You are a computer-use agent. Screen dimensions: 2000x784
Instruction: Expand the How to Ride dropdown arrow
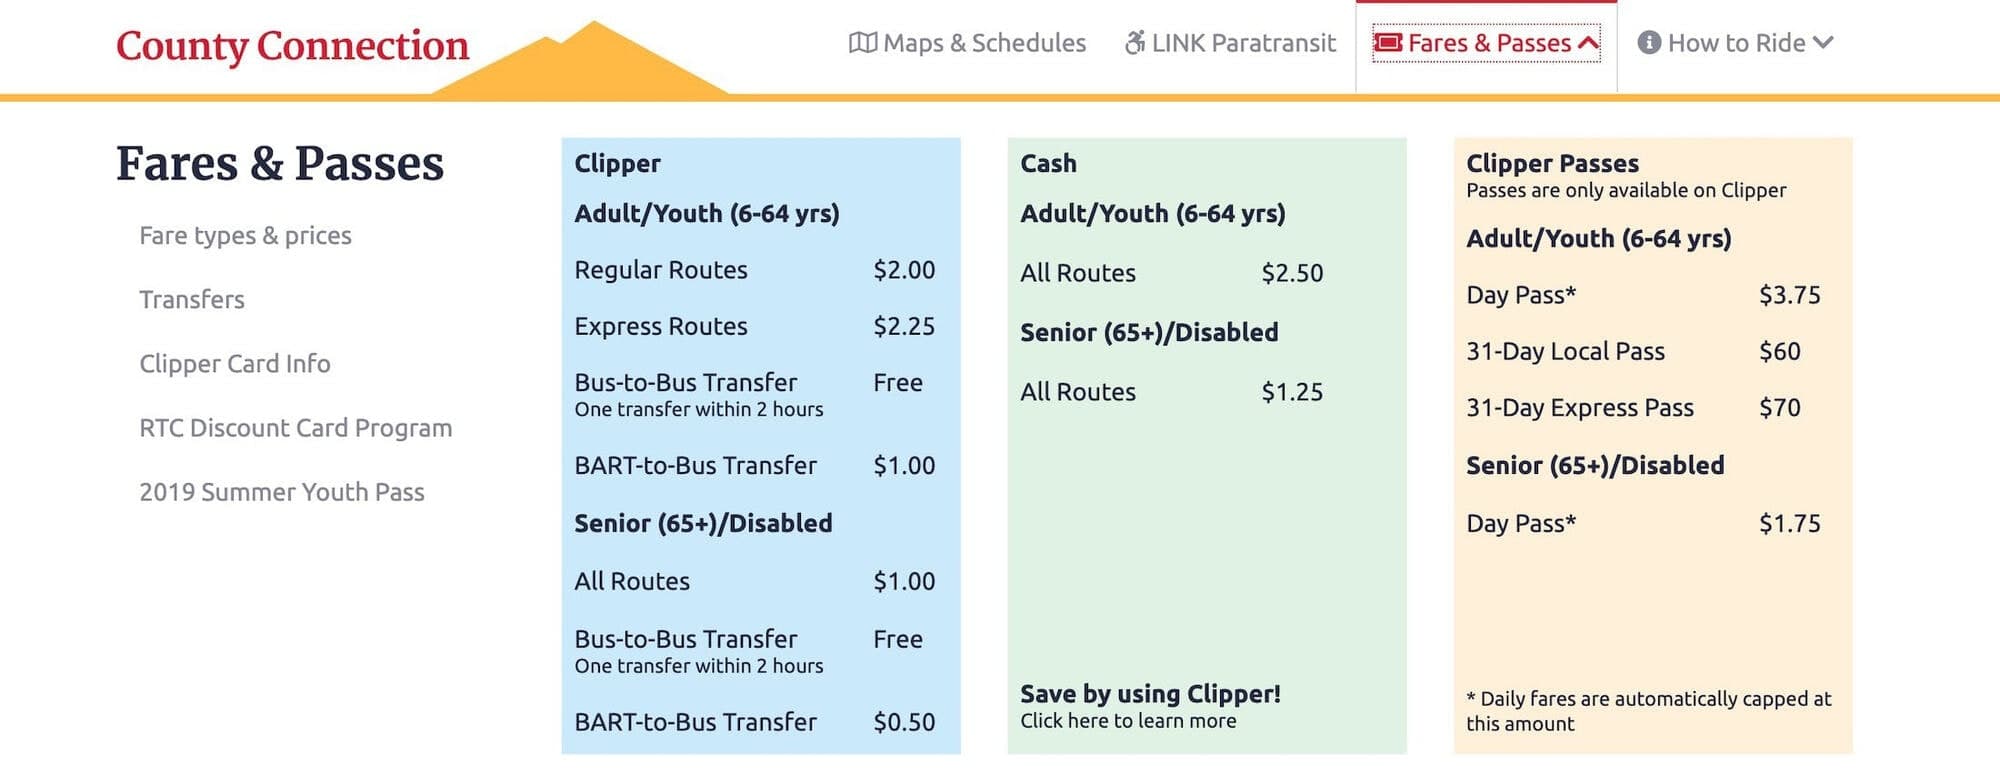(1822, 43)
